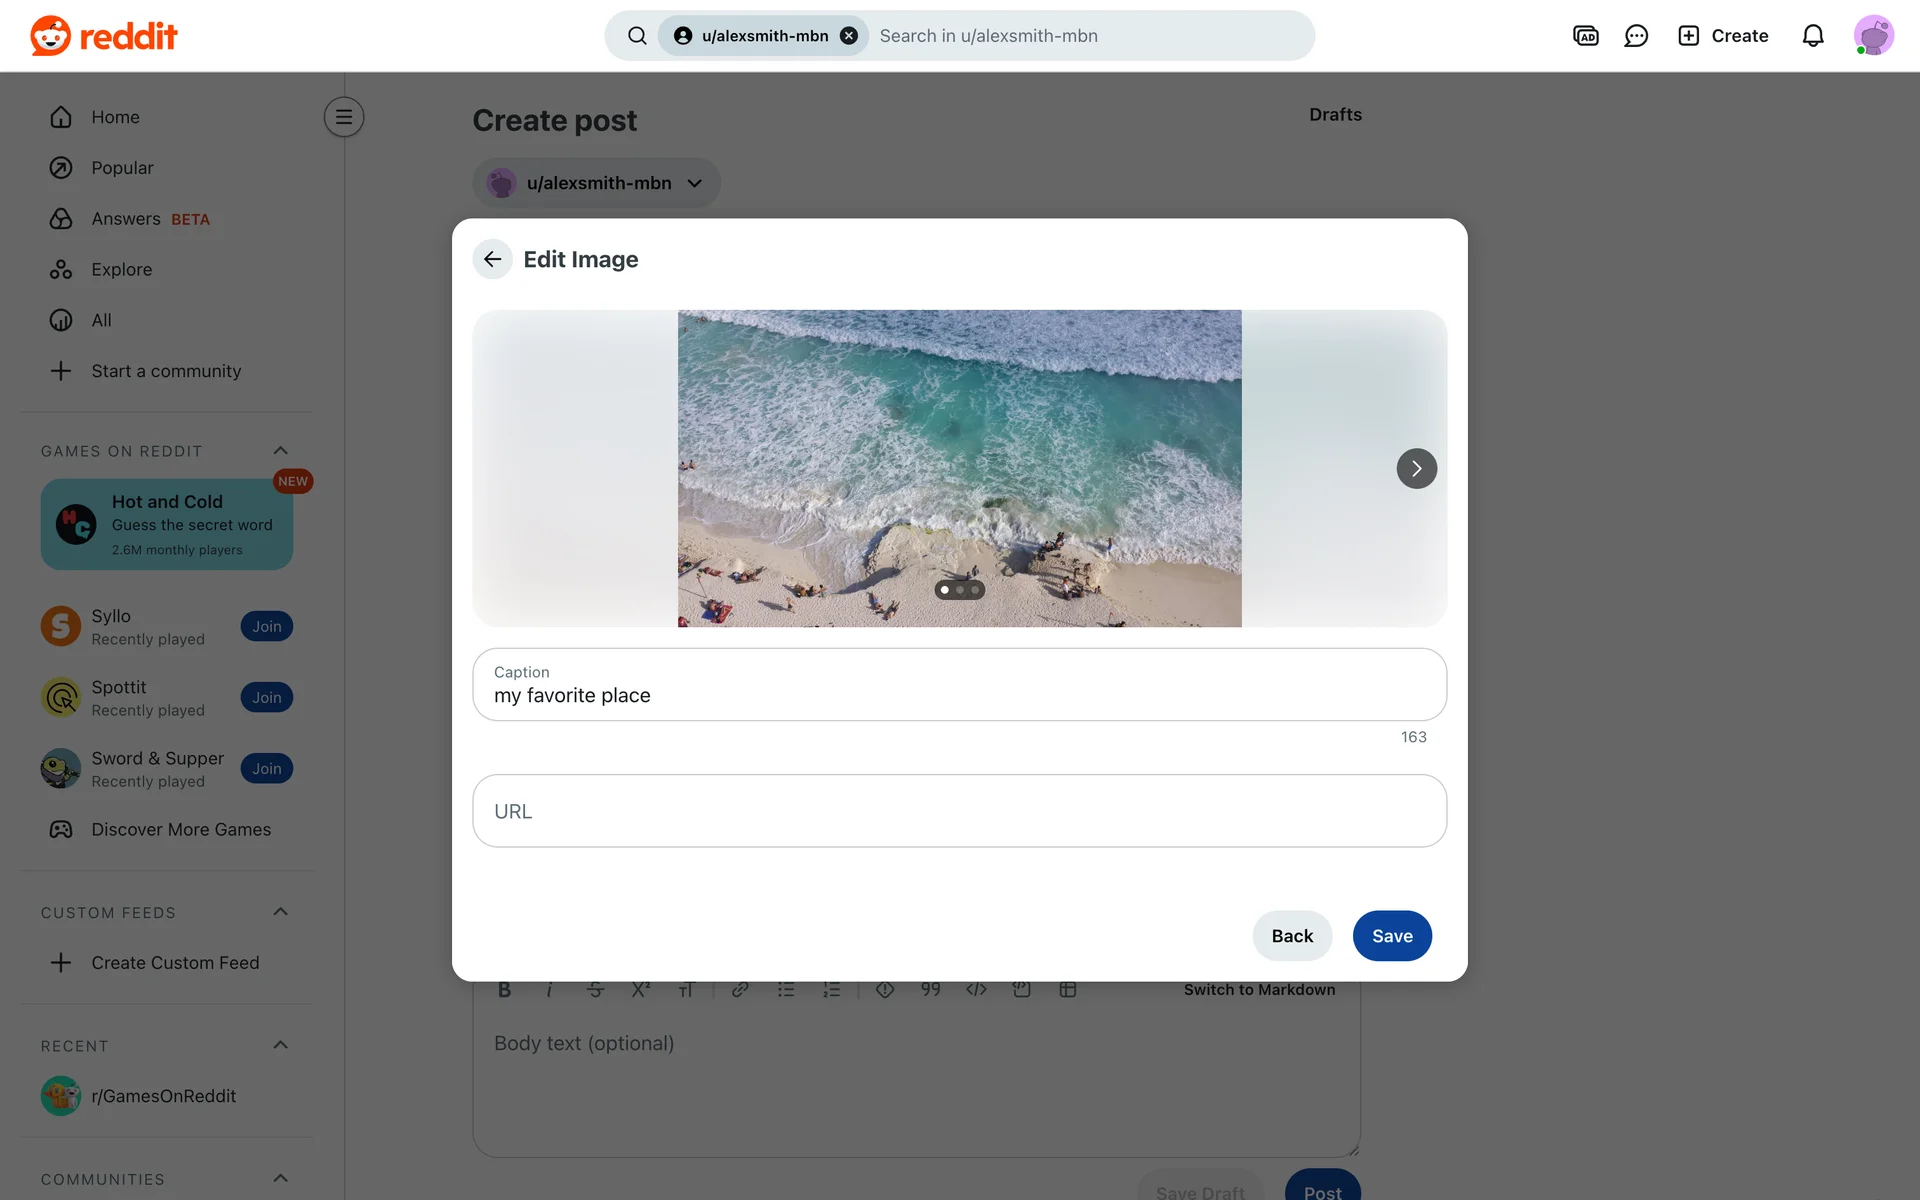This screenshot has height=1200, width=1920.
Task: Collapse the Custom Feeds section
Action: coord(281,912)
